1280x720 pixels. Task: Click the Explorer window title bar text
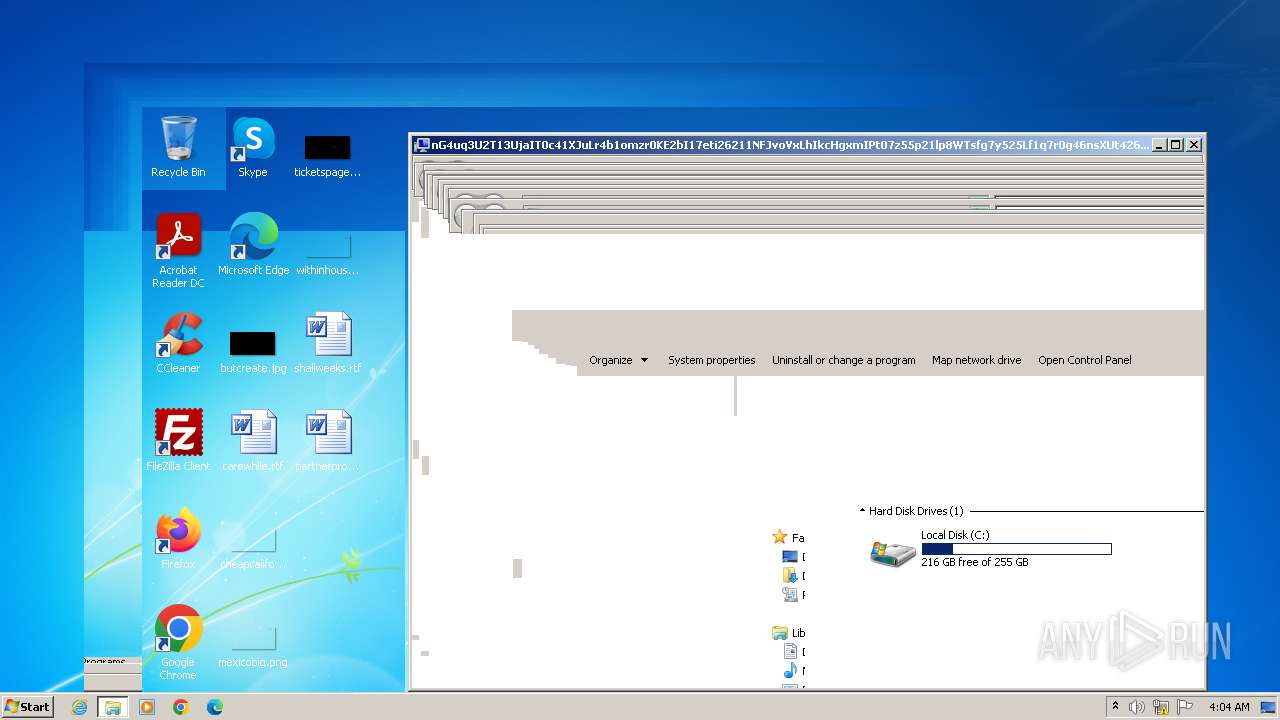(790, 145)
